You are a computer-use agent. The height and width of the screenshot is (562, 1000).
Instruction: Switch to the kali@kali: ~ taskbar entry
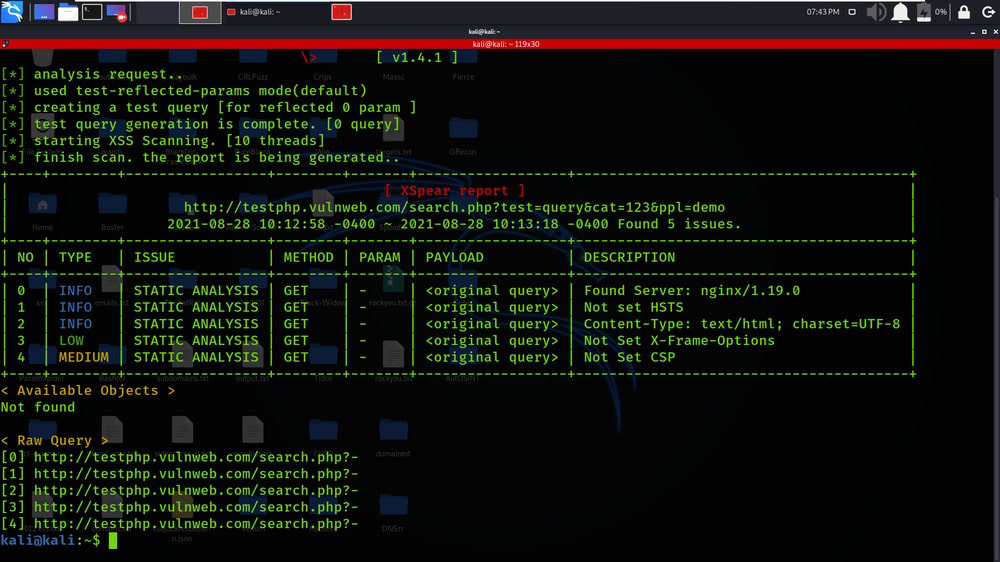[254, 12]
